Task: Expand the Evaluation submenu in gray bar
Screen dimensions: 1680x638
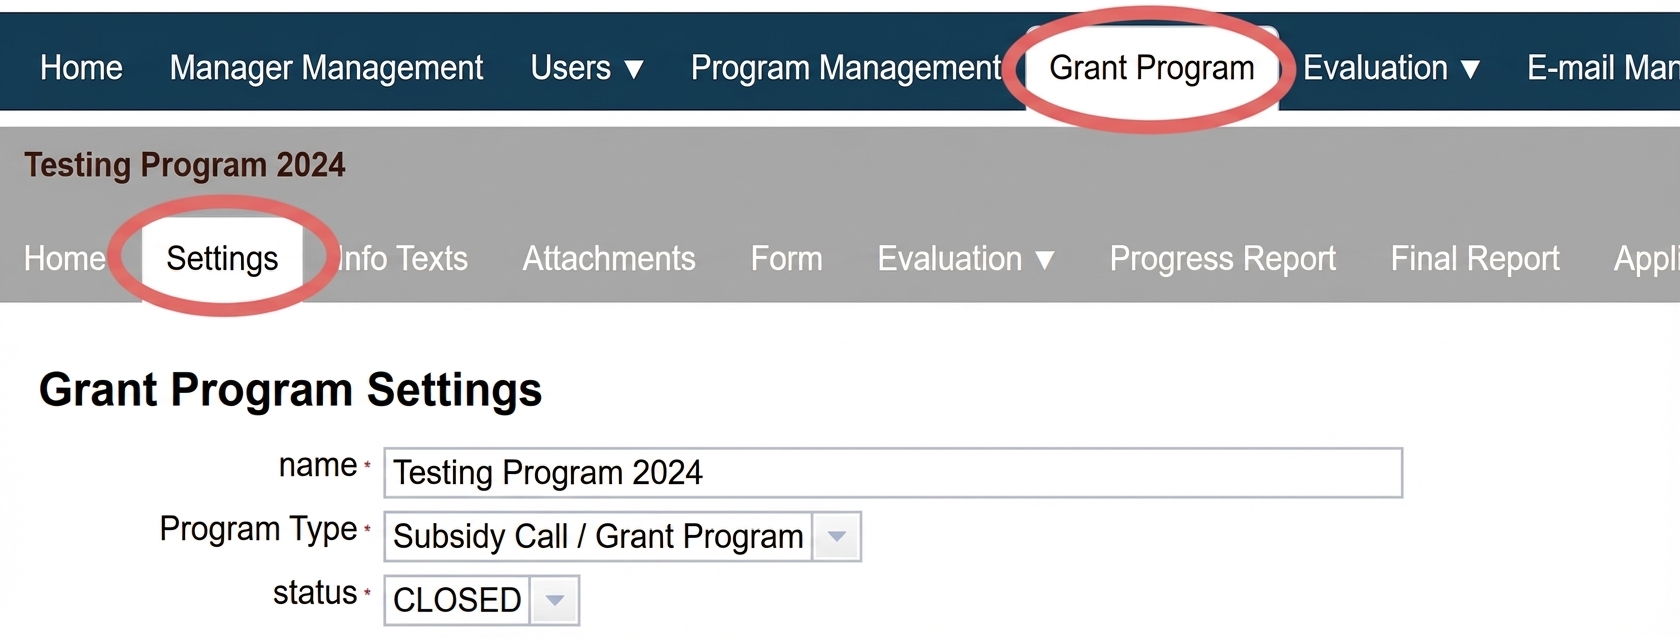Action: 966,259
